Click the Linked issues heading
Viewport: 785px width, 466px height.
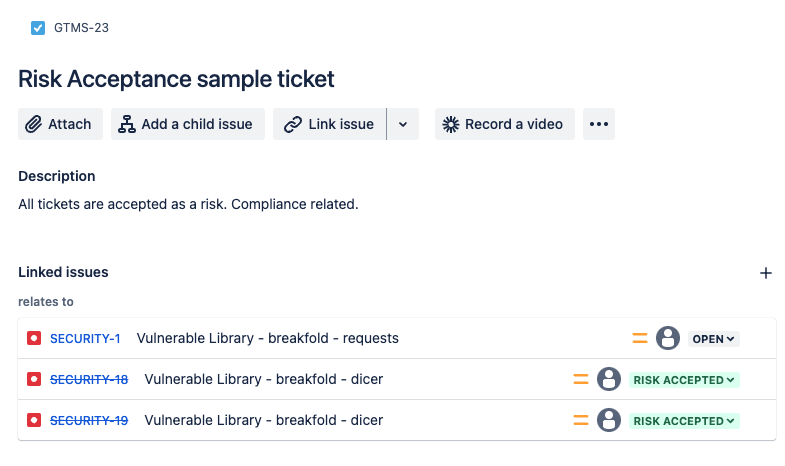tap(63, 272)
